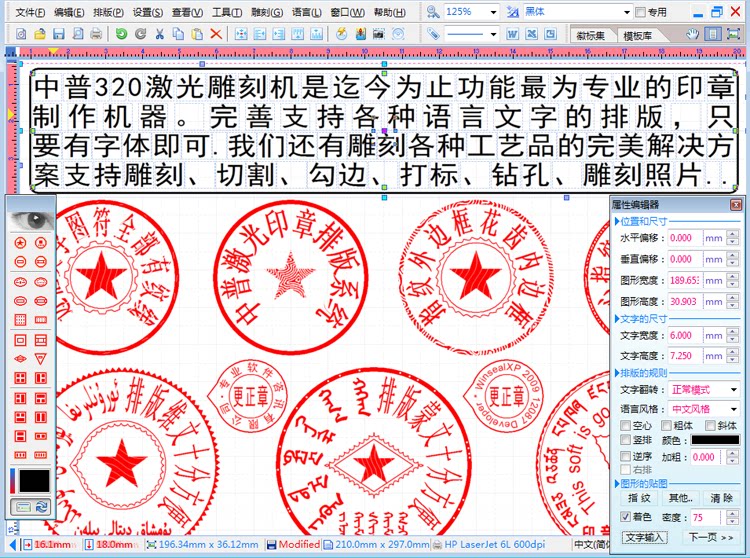Enable the 空心 hollow checkbox
The image size is (750, 558).
[625, 425]
